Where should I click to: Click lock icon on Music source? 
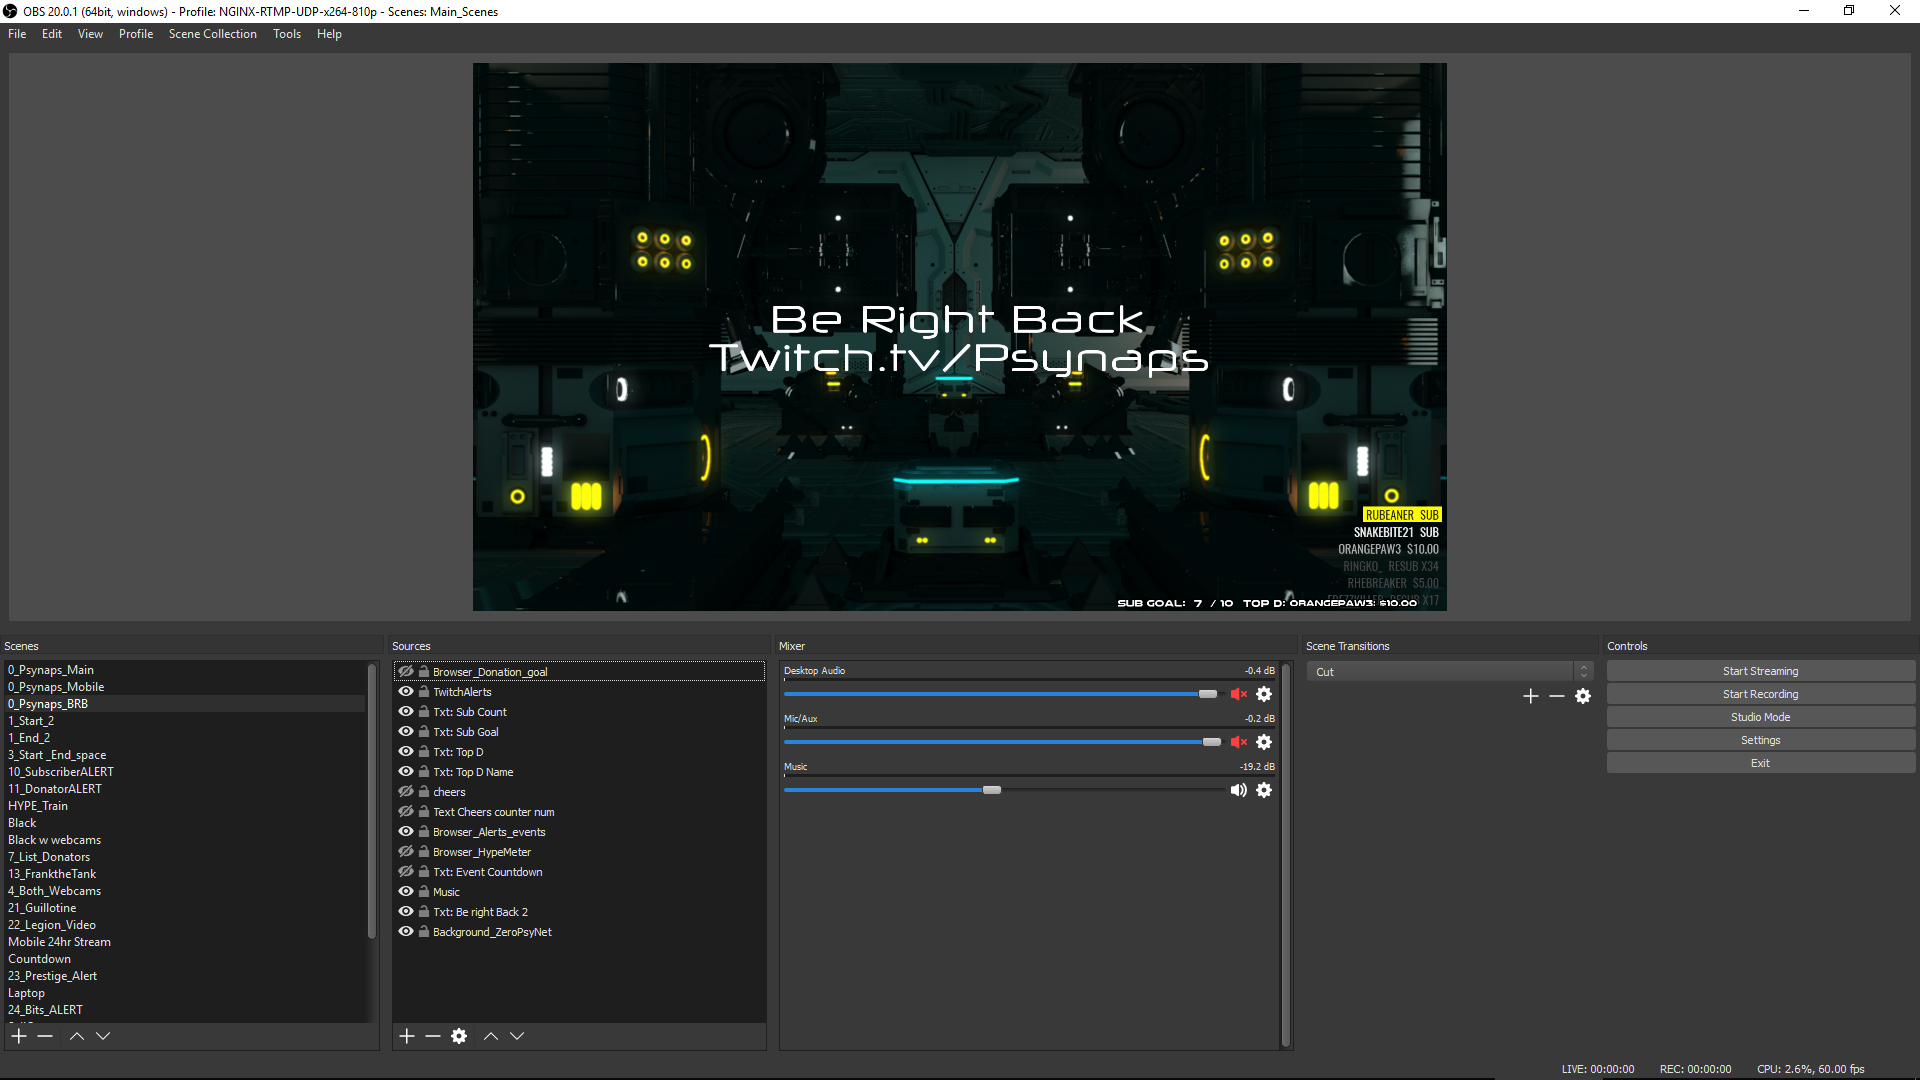point(424,892)
